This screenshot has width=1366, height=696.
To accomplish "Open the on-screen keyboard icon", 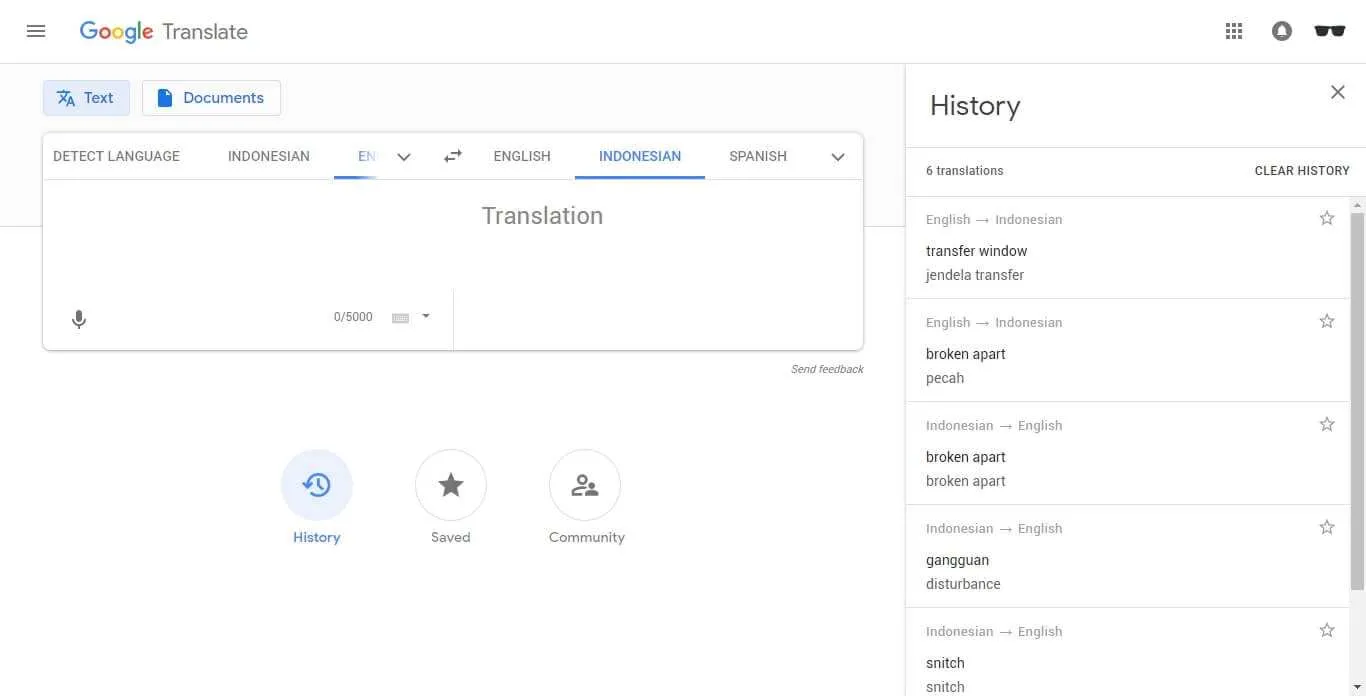I will click(401, 318).
